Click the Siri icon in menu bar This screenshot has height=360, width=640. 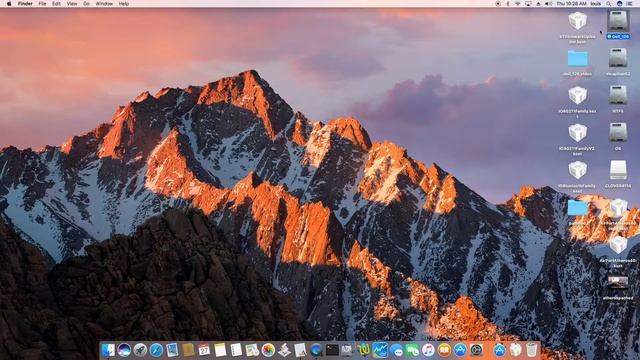click(620, 4)
